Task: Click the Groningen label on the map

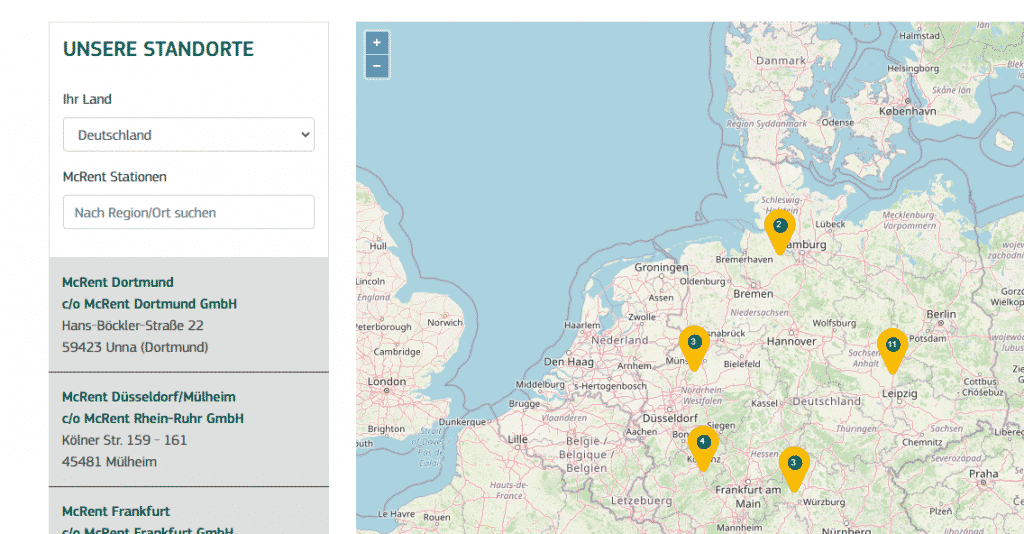Action: pyautogui.click(x=661, y=268)
